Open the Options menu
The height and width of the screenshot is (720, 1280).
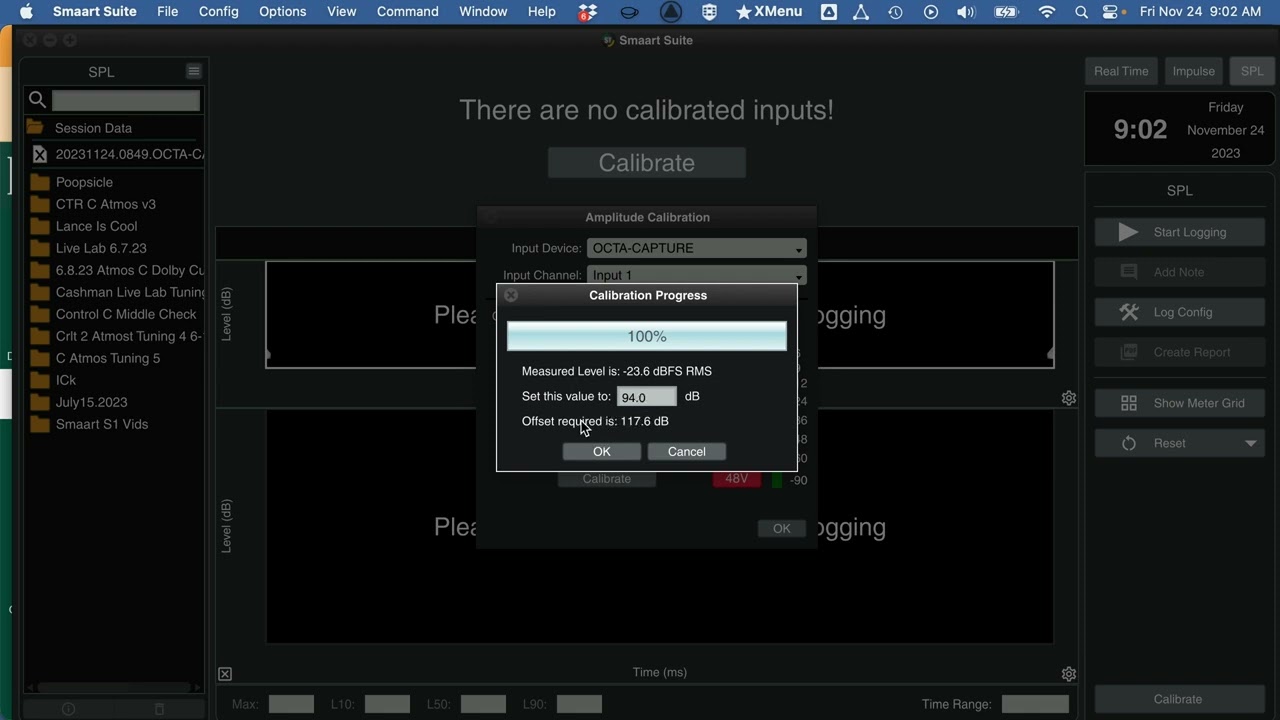click(283, 12)
